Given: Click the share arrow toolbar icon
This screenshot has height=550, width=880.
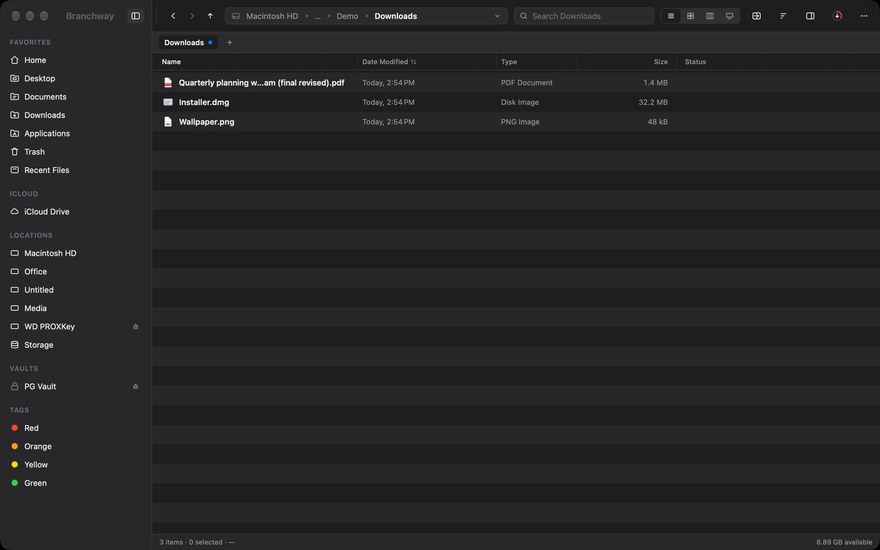Looking at the screenshot, I should point(757,16).
